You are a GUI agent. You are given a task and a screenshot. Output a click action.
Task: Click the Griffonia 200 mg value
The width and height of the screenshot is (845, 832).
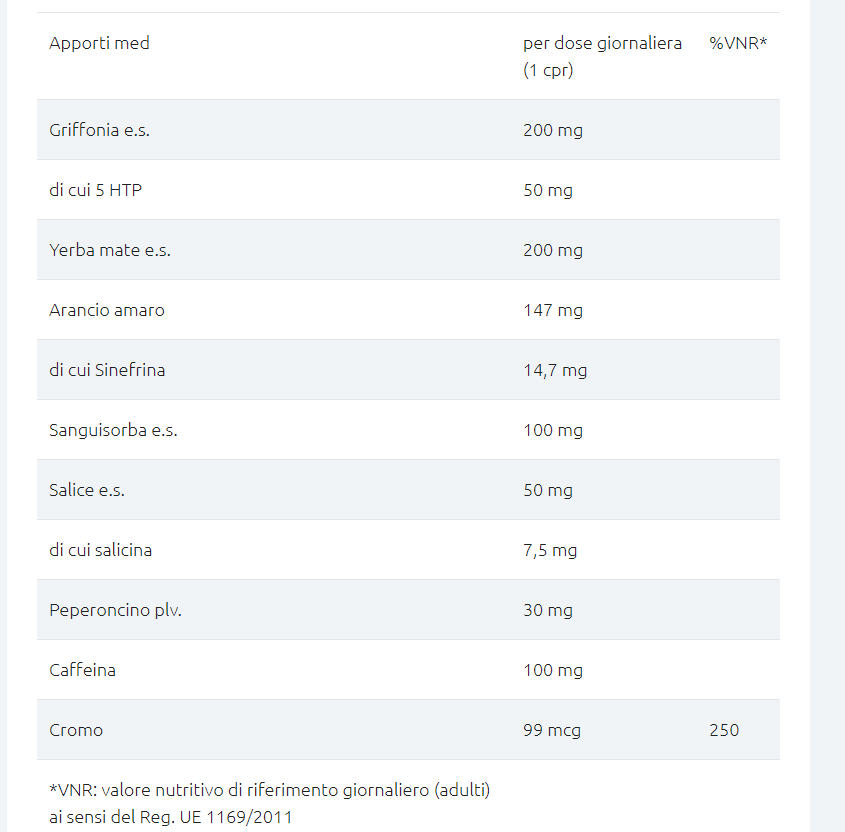point(553,130)
